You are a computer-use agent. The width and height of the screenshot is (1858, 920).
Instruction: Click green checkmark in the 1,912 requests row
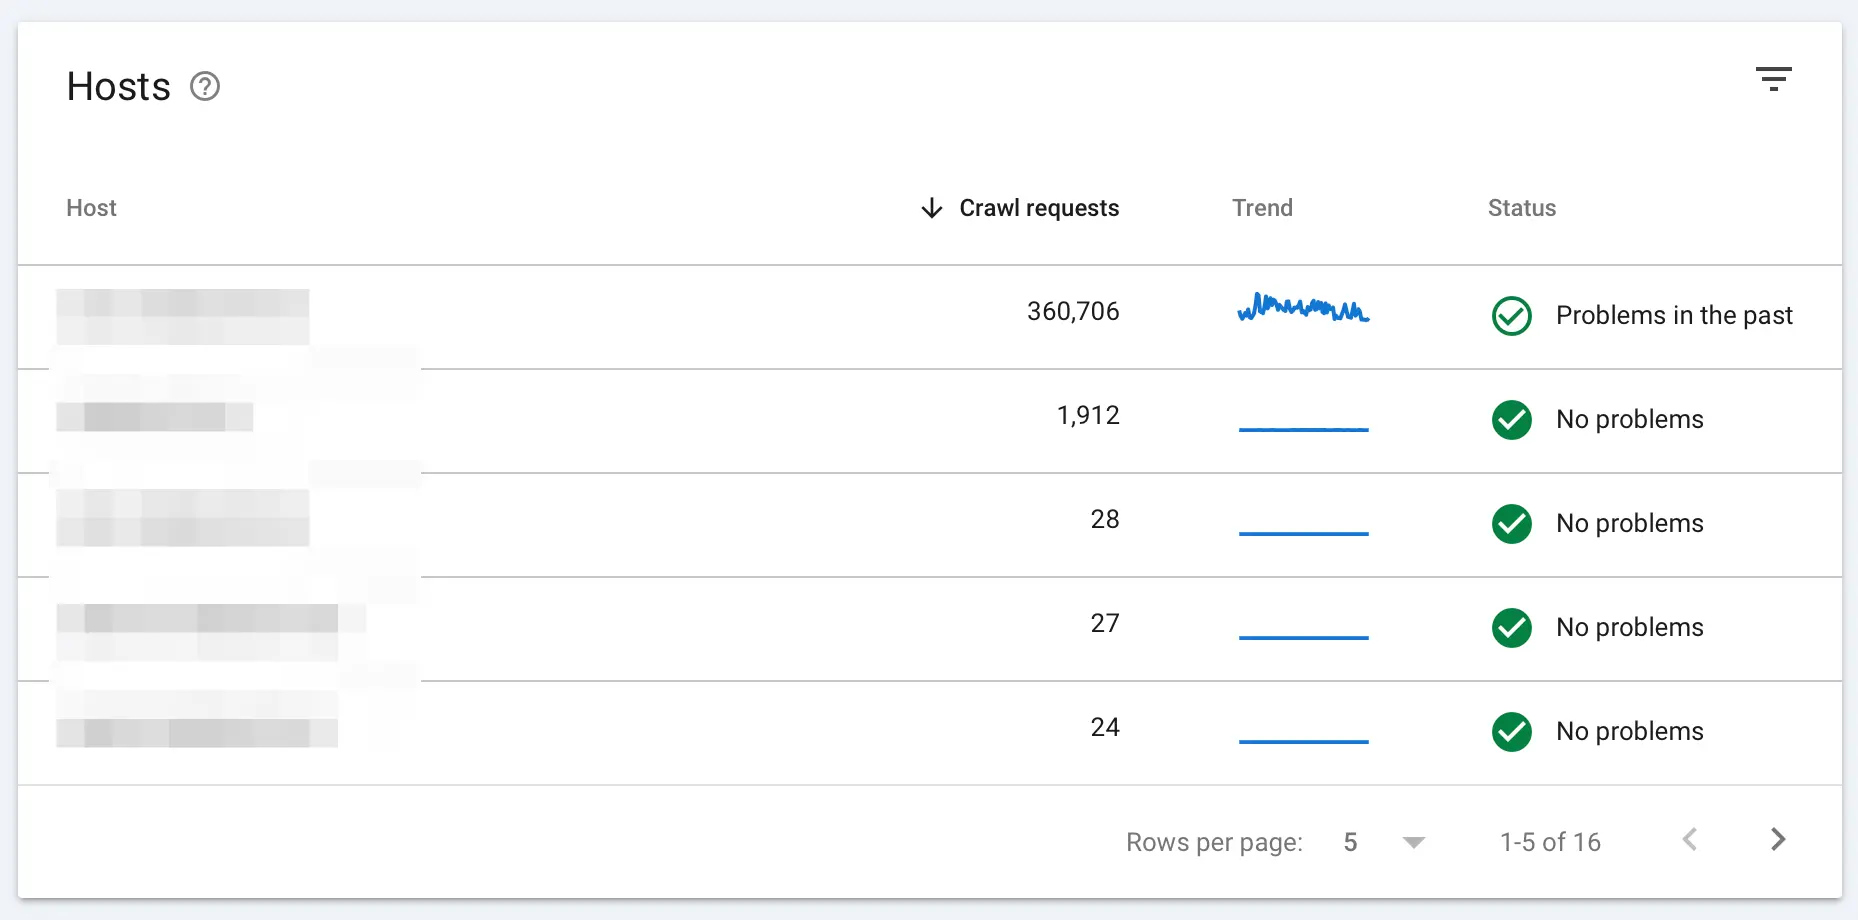click(x=1511, y=420)
